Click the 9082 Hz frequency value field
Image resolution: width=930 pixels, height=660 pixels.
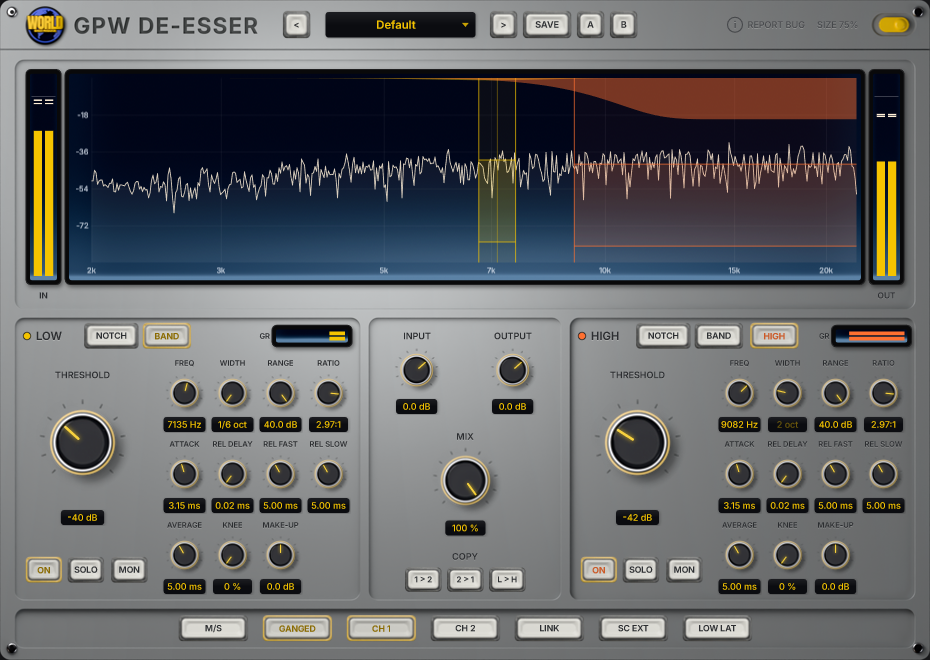(740, 425)
